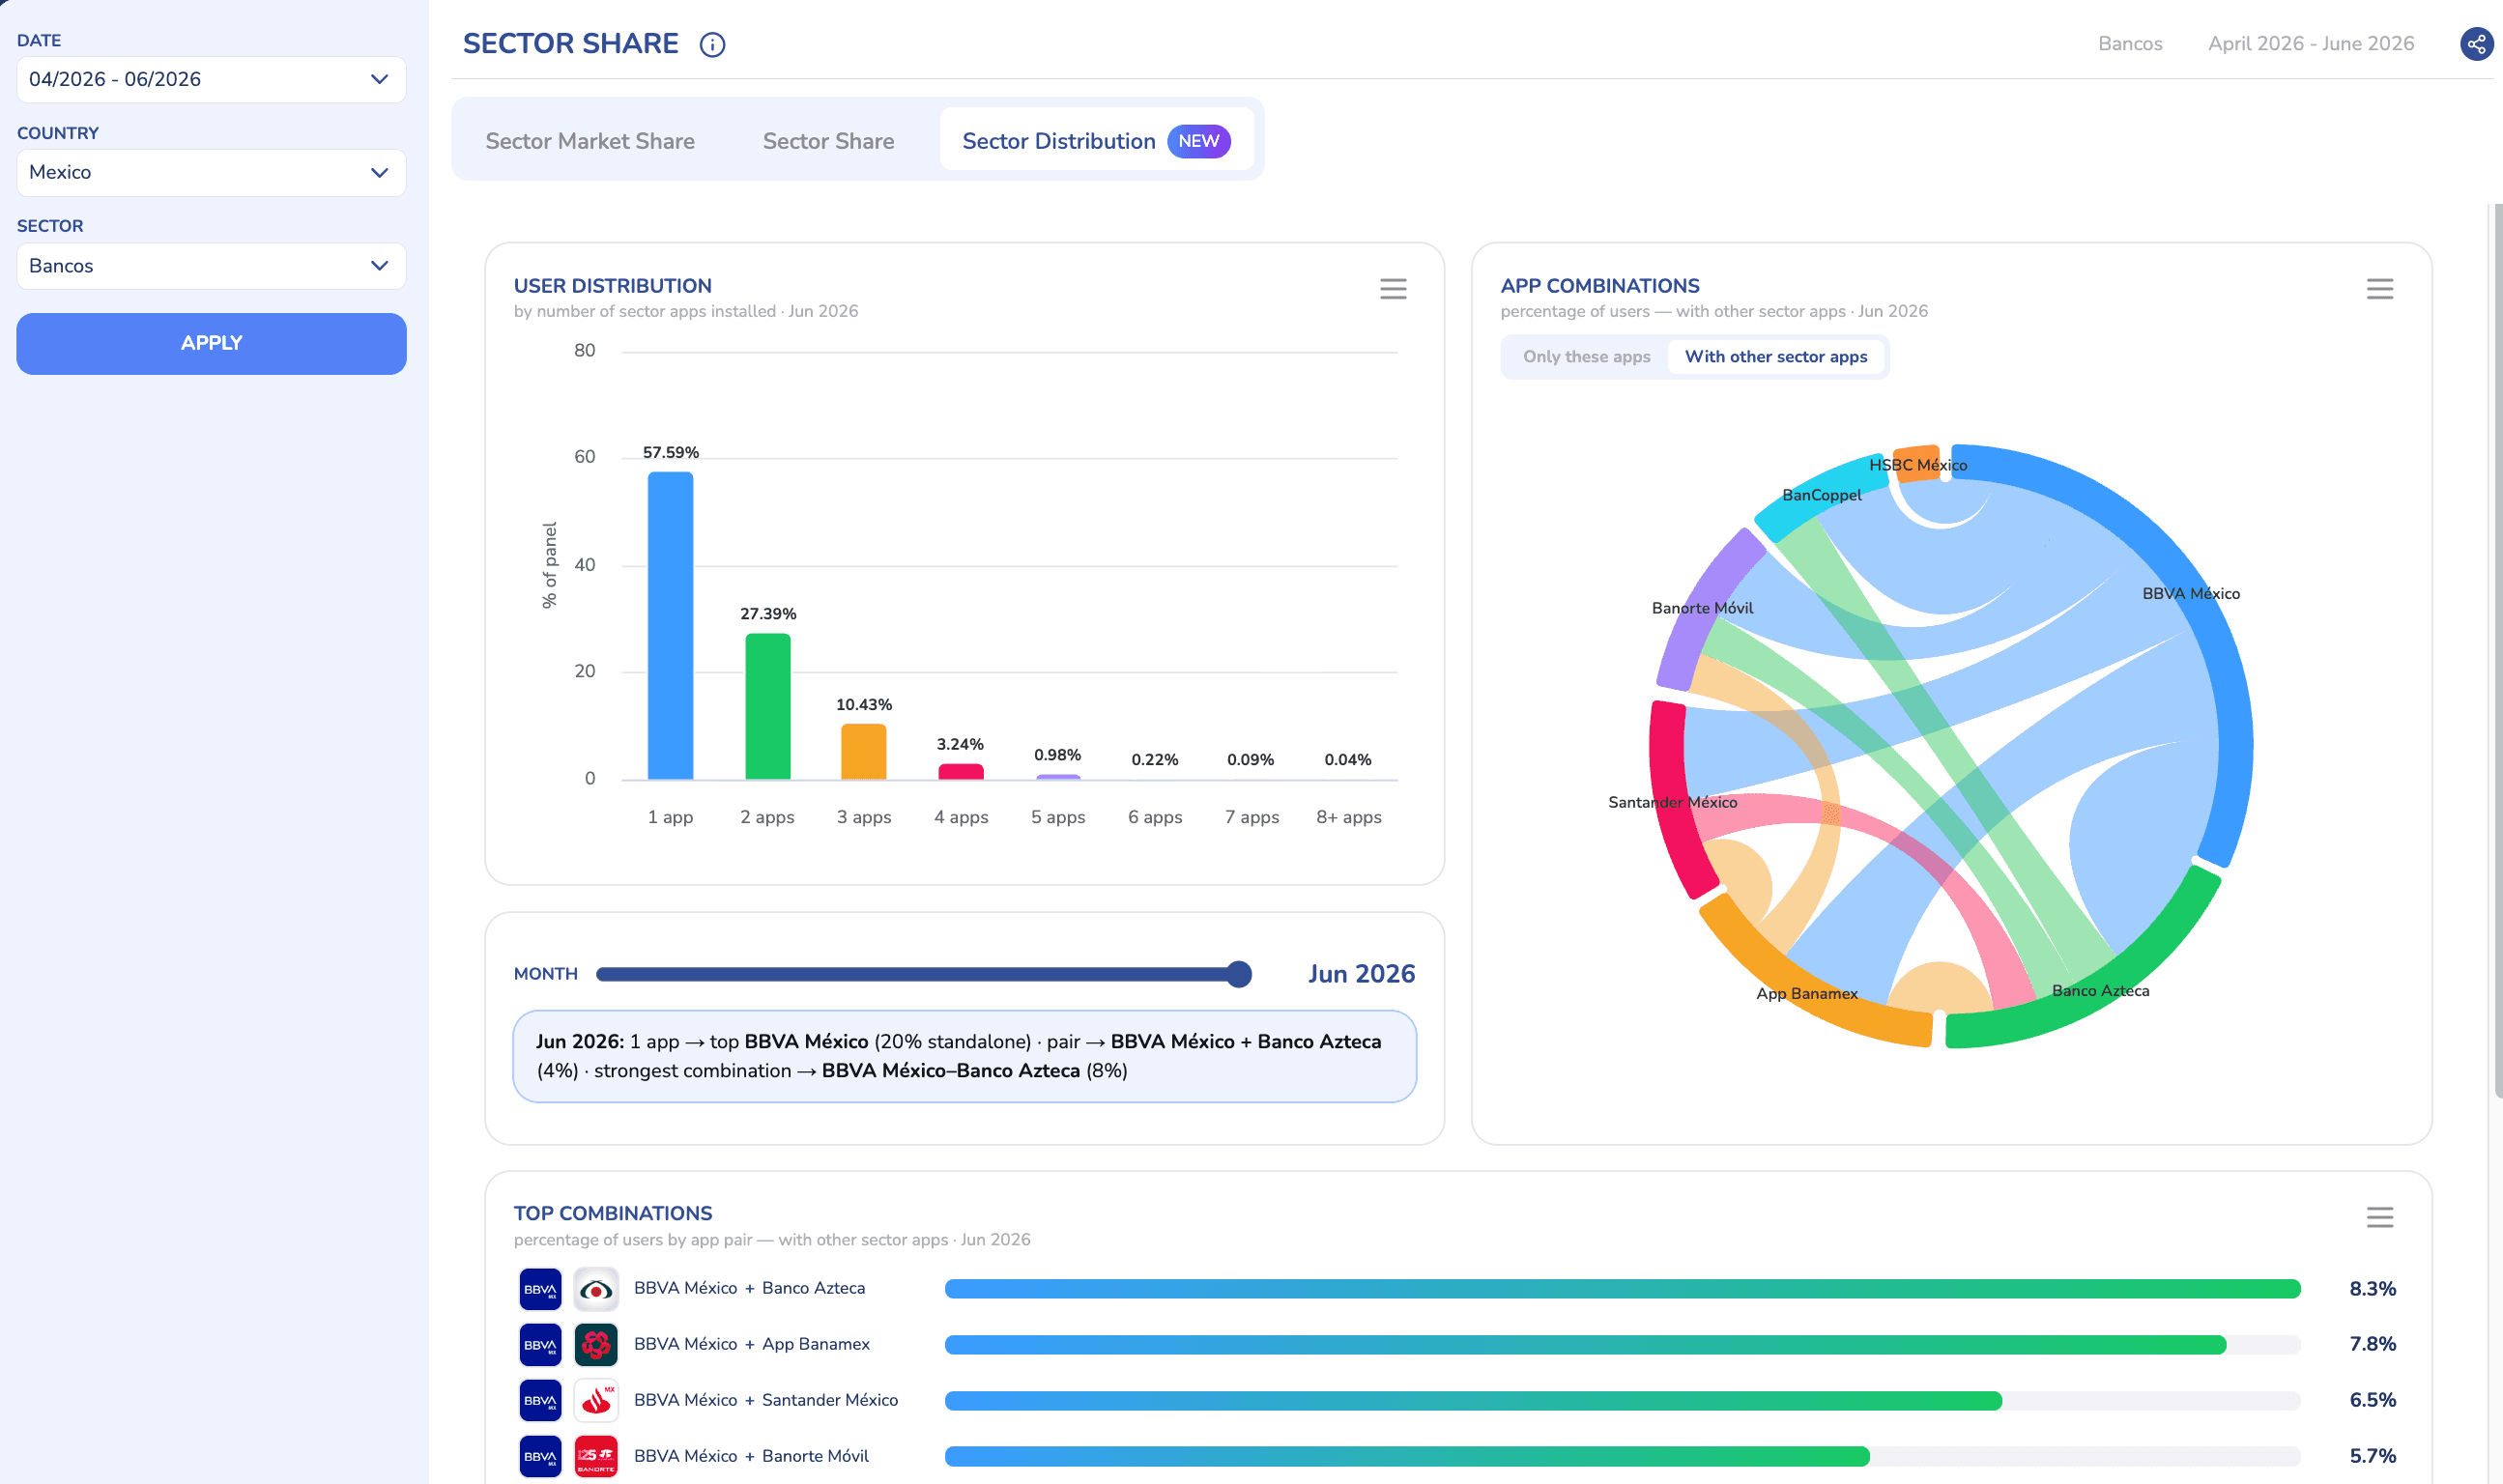2503x1484 pixels.
Task: Click the 57.59% bar label
Action: (x=670, y=453)
